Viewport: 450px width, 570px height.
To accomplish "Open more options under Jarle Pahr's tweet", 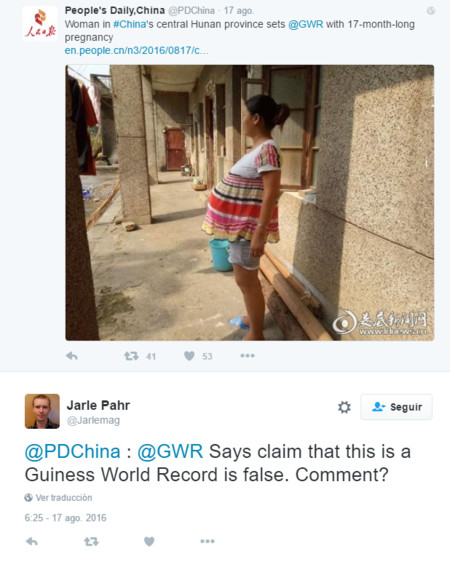I will pos(207,541).
